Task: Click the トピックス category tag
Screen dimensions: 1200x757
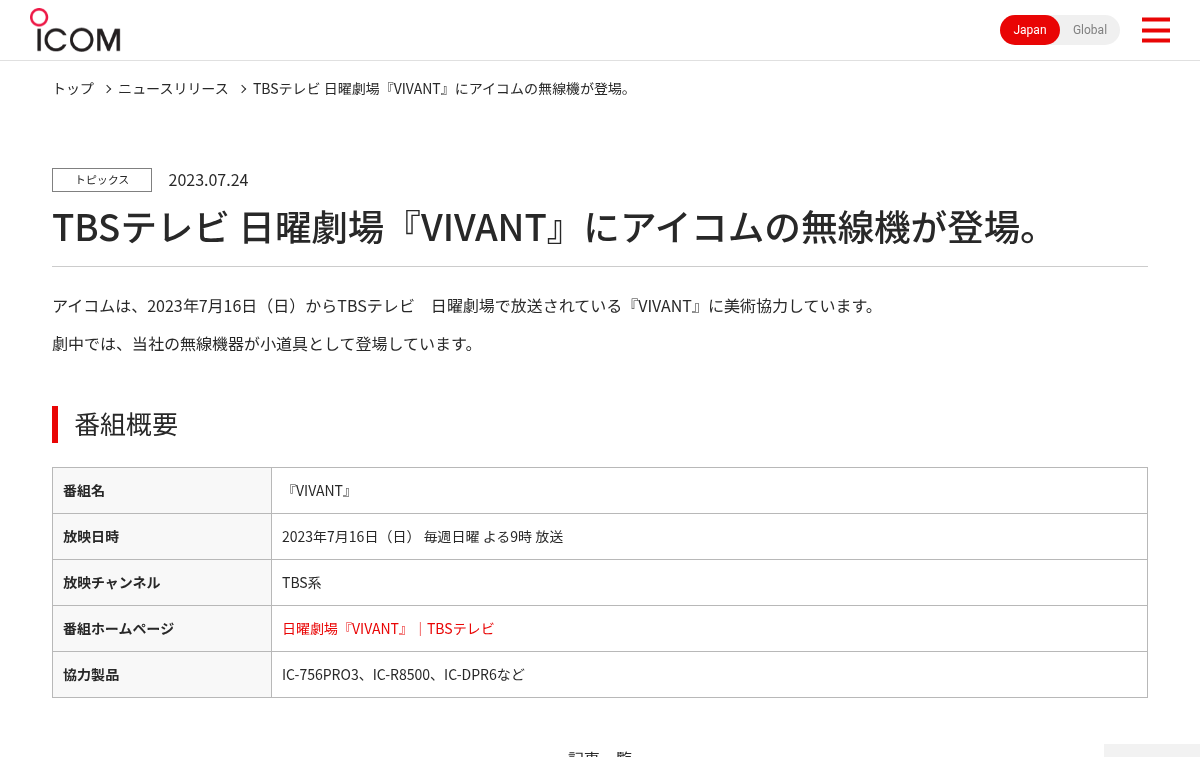Action: point(102,180)
